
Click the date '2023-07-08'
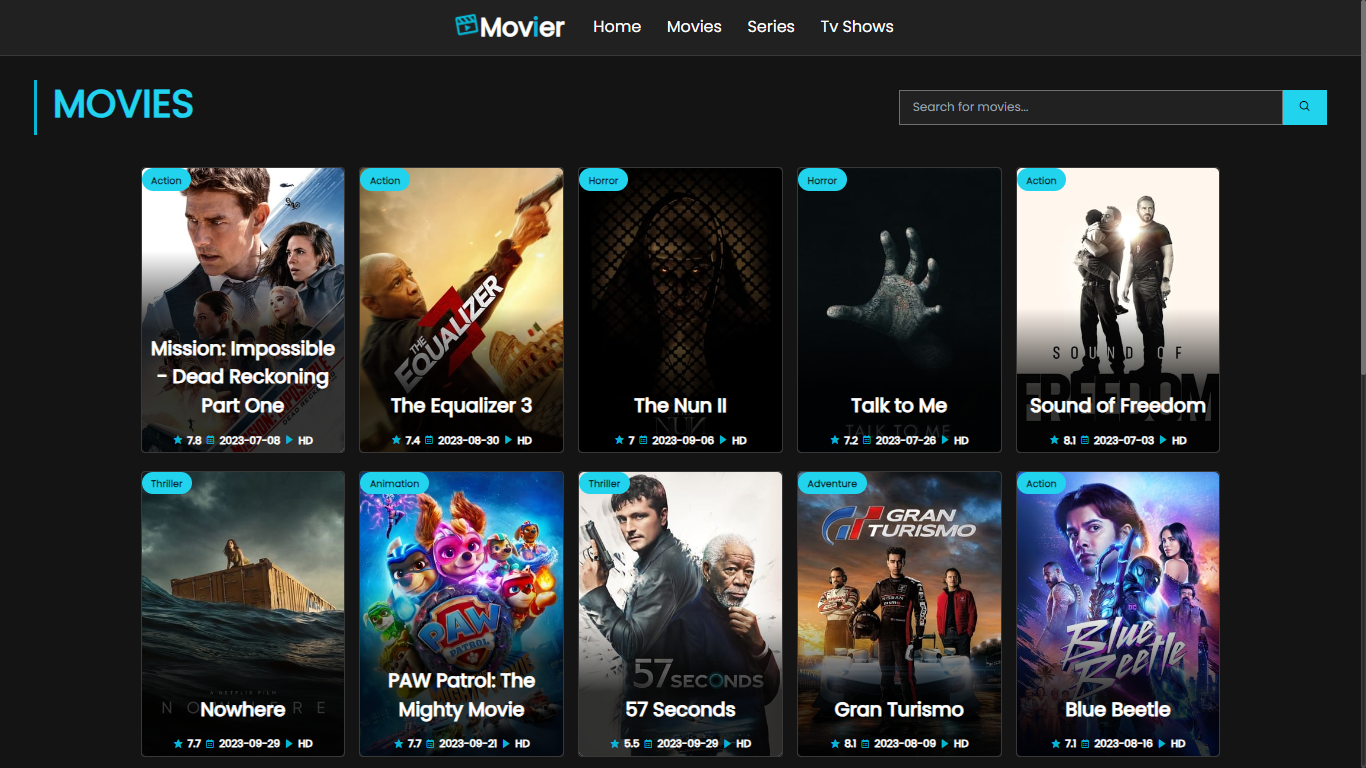(250, 440)
